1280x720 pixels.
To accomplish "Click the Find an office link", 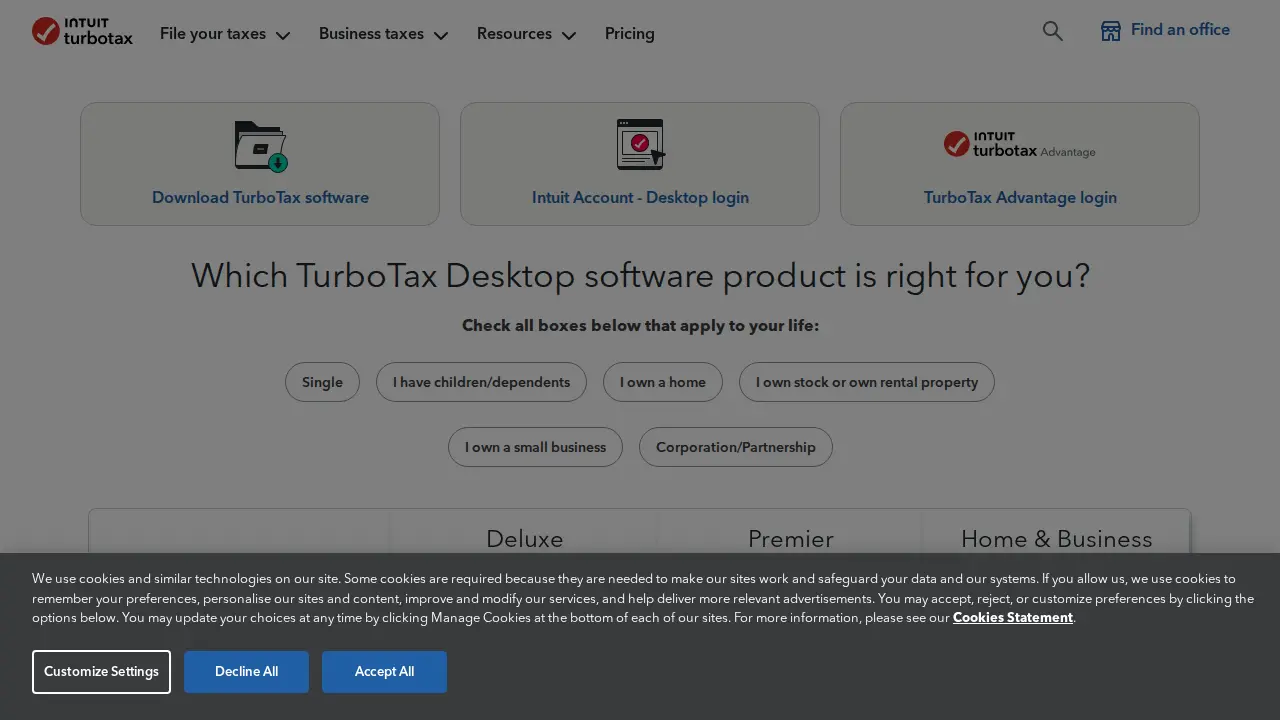I will [1180, 30].
